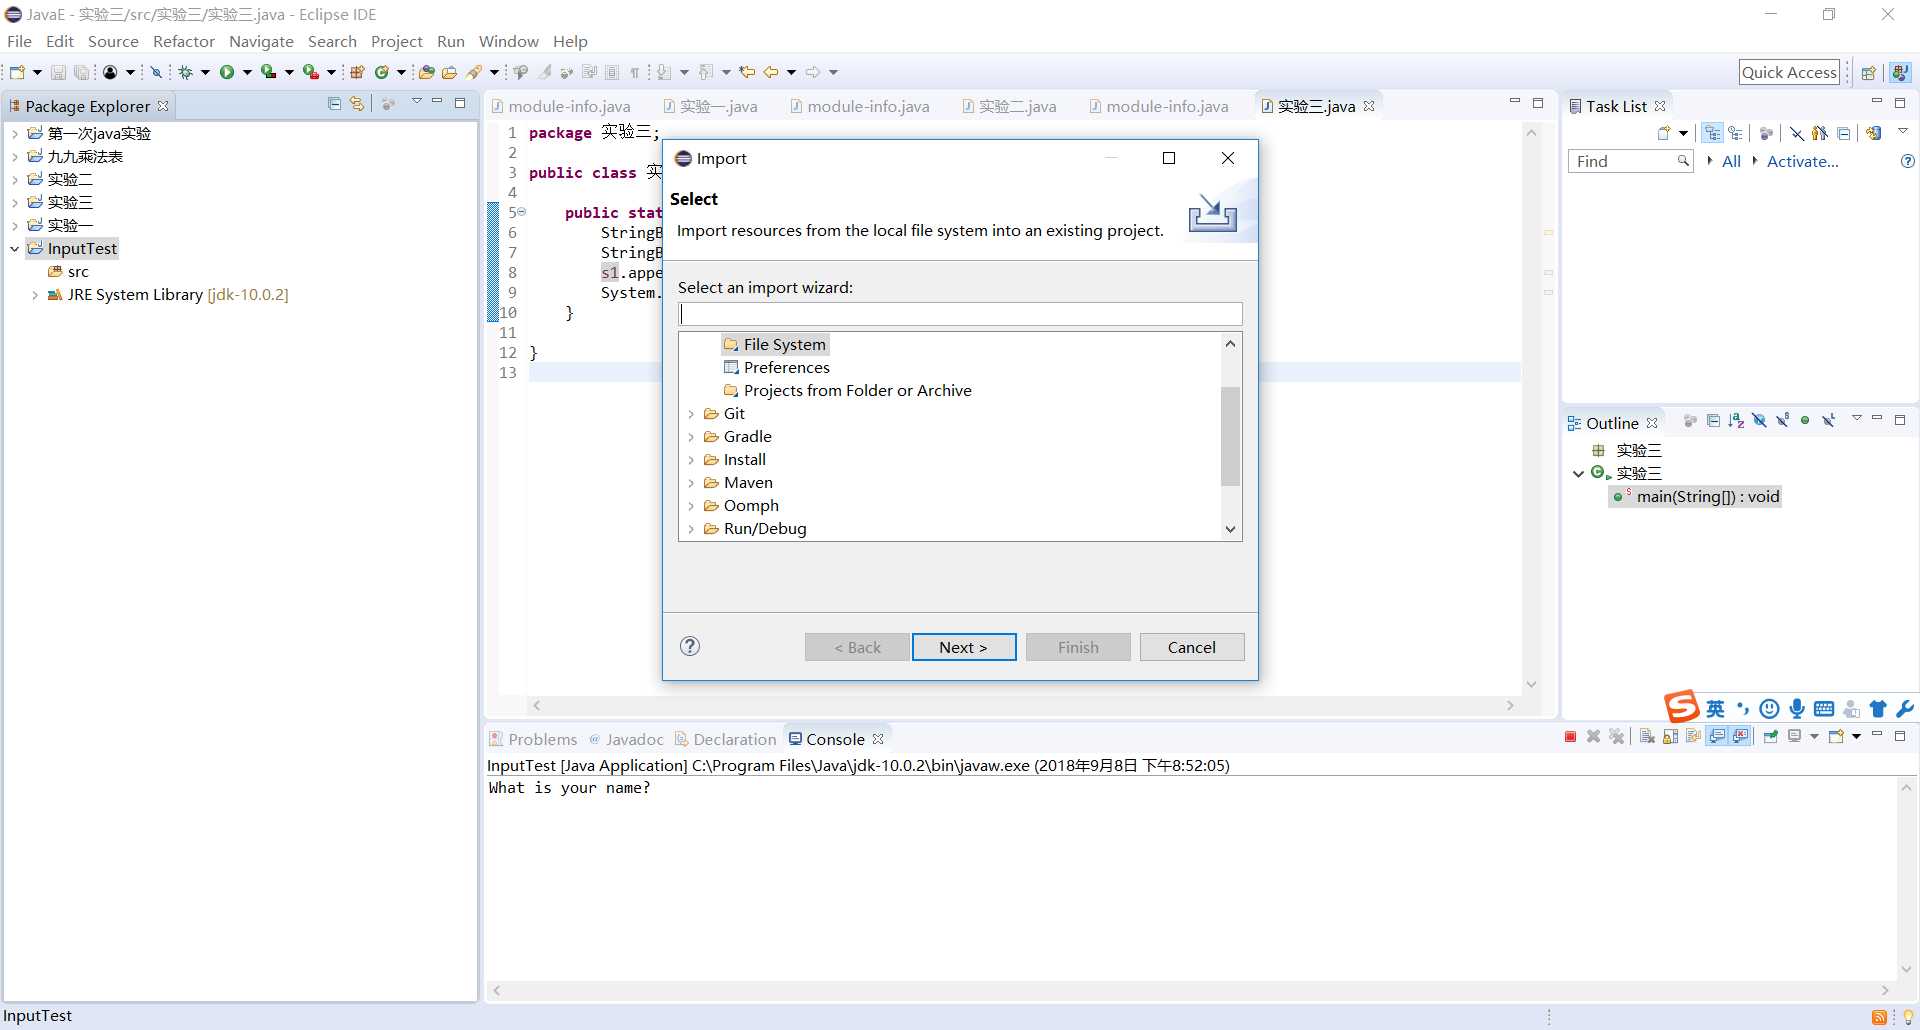Click the Save All toolbar icon
Screen dimensions: 1920x1030
[81, 72]
